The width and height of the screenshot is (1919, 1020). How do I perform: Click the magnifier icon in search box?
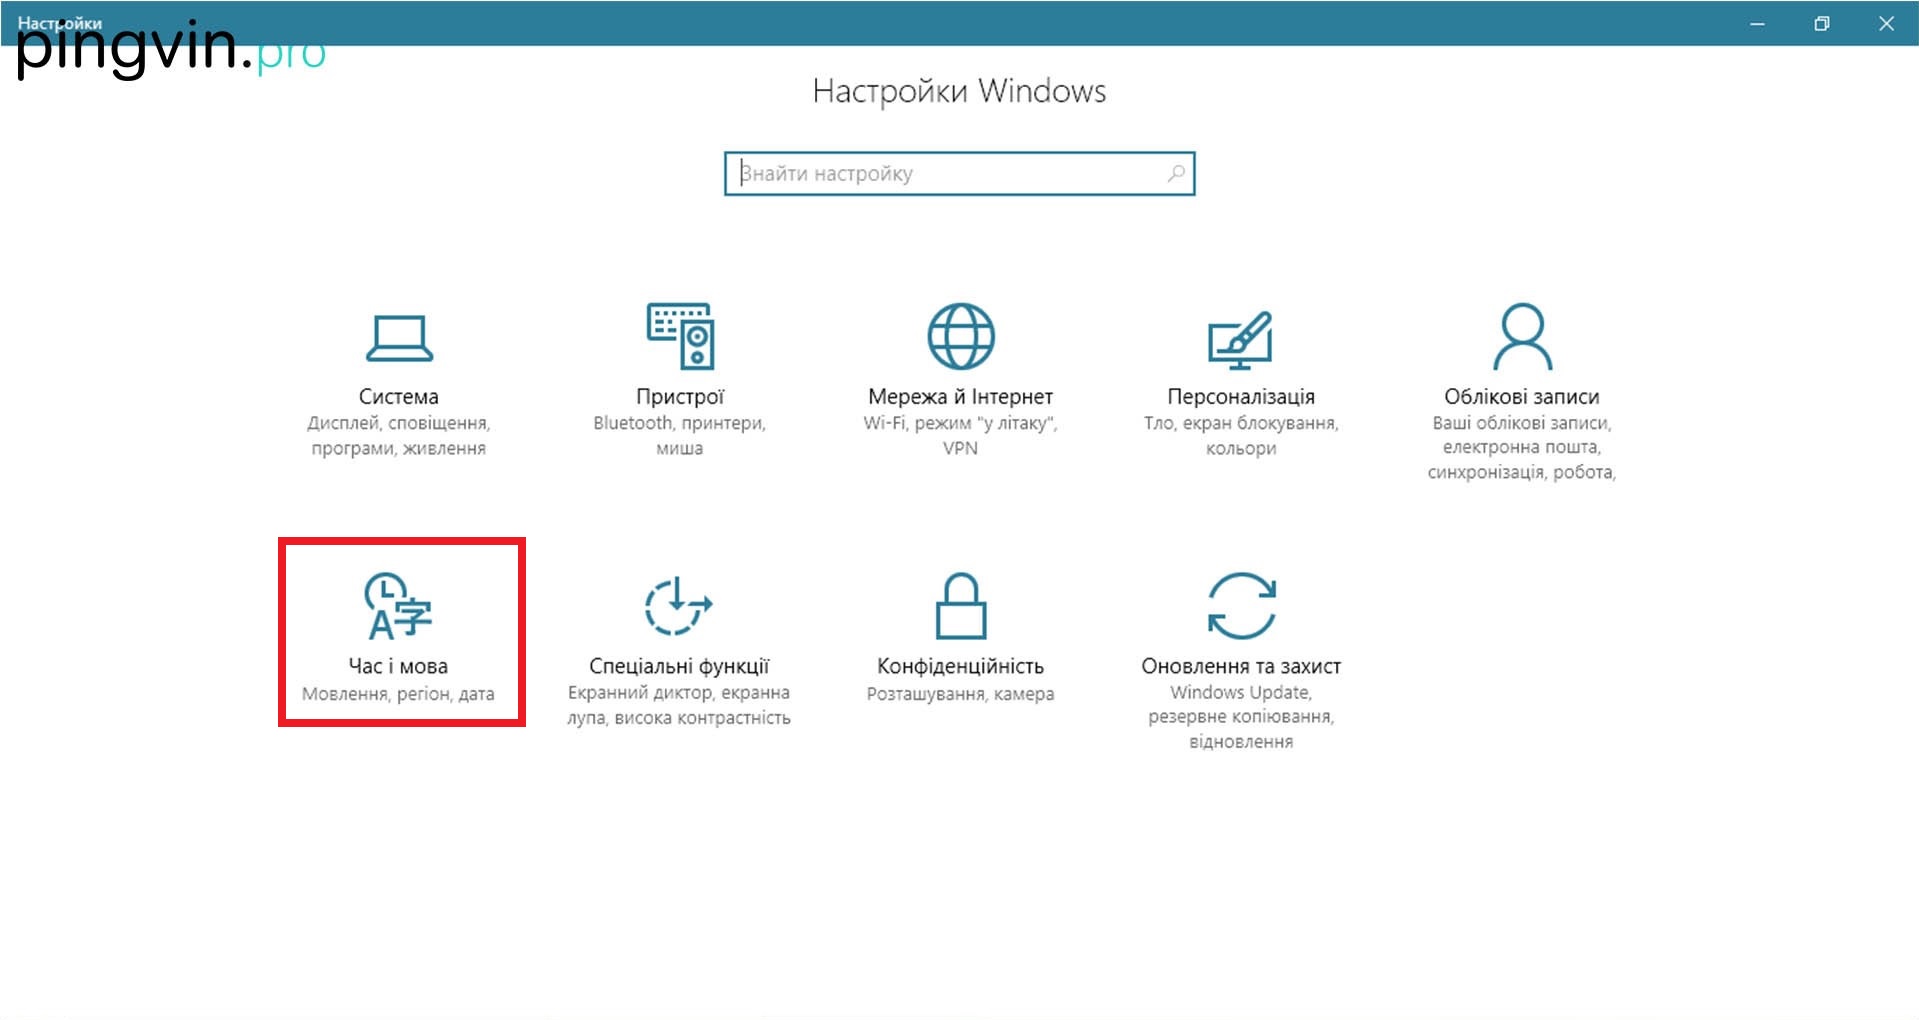(1176, 174)
